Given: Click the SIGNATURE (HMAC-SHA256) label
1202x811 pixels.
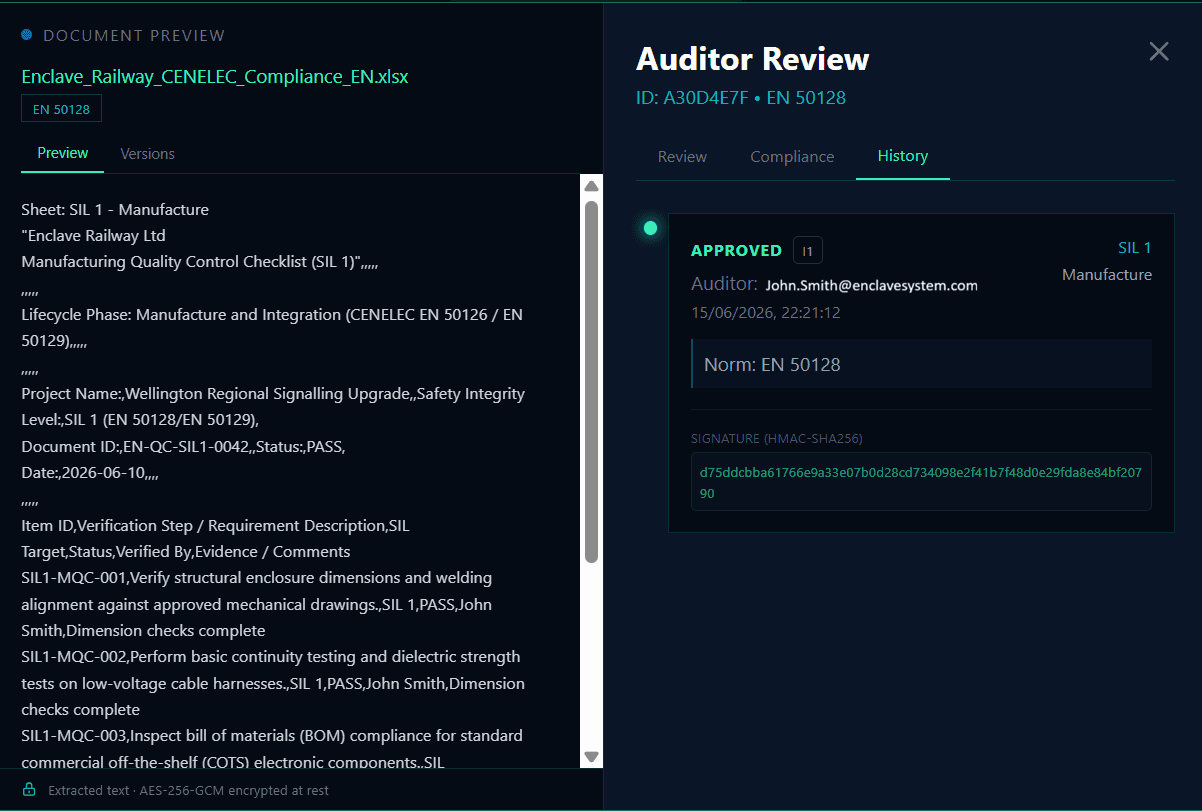Looking at the screenshot, I should click(x=777, y=438).
